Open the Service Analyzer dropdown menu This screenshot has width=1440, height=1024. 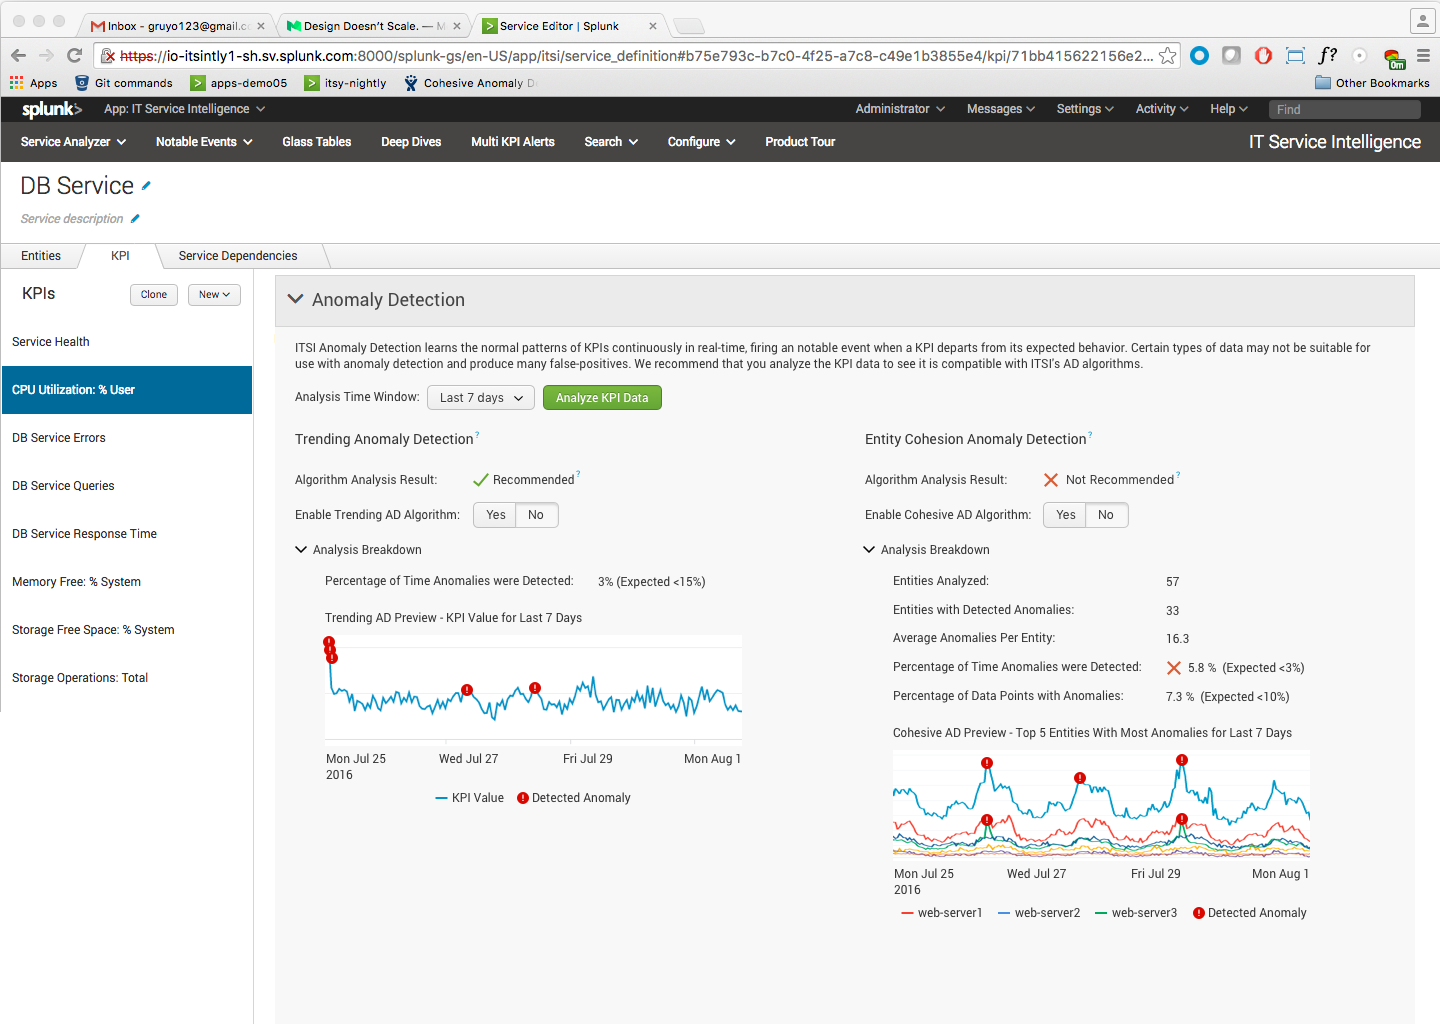coord(74,142)
